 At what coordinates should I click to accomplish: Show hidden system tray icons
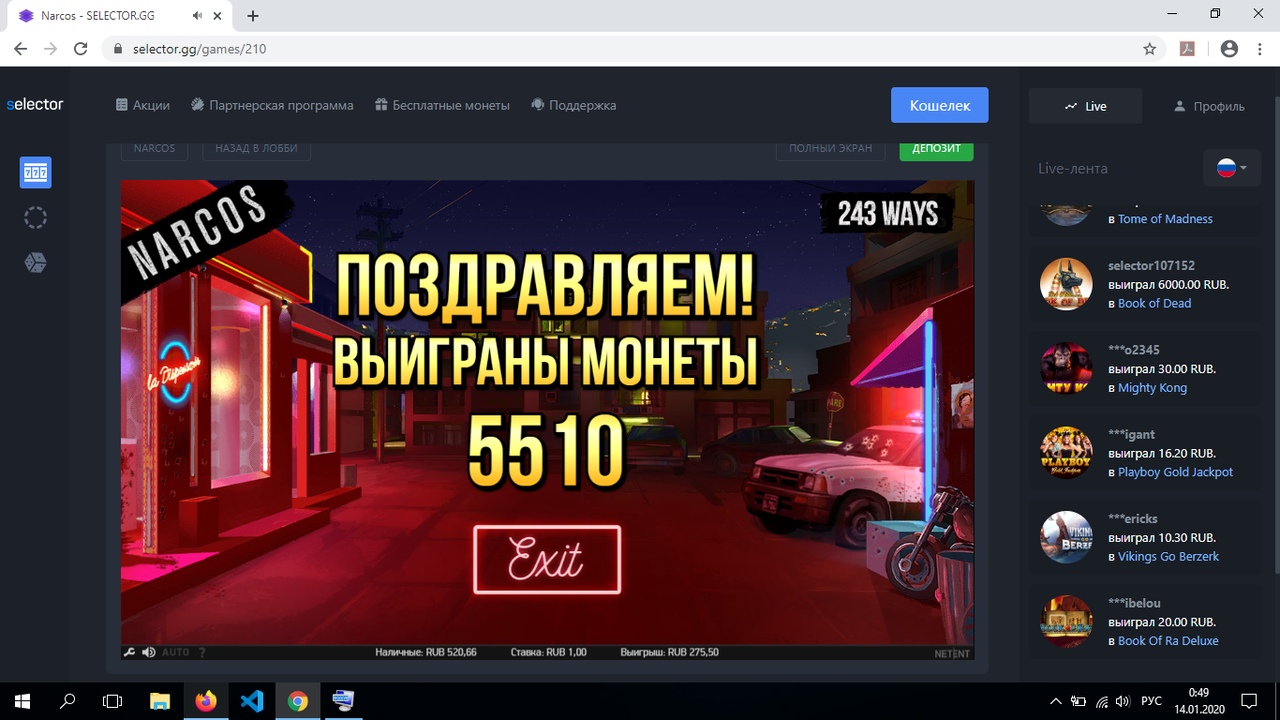pyautogui.click(x=1056, y=701)
